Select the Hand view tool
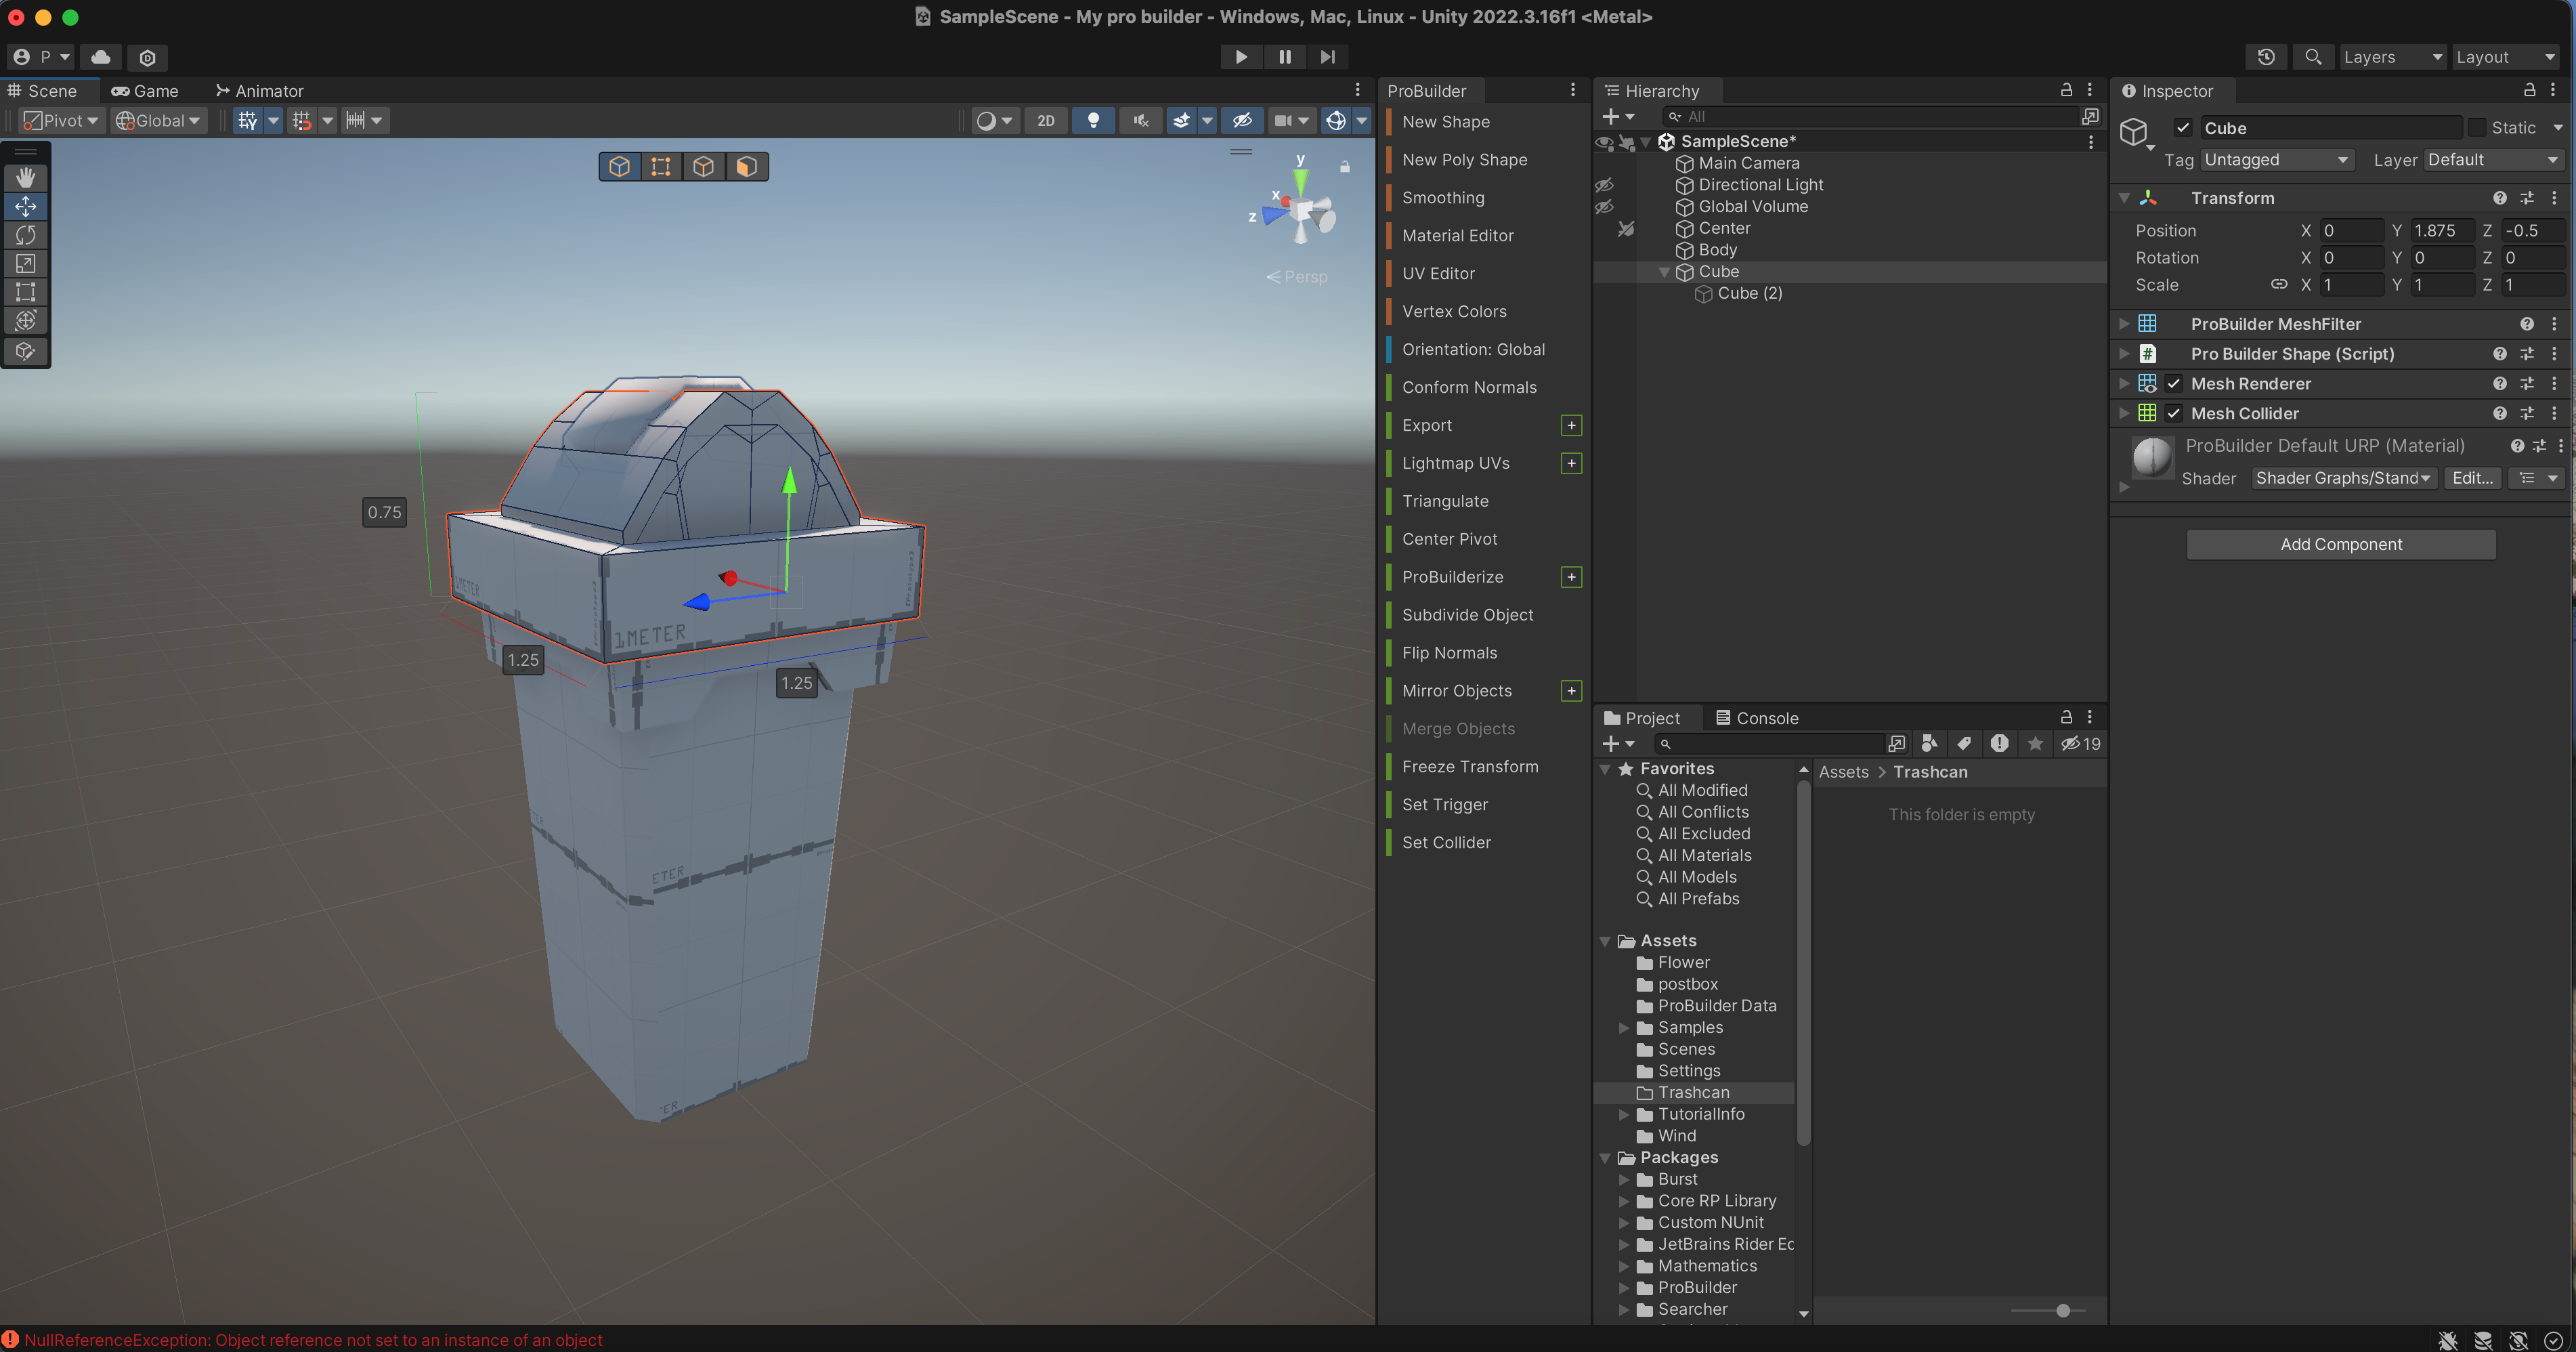 click(x=26, y=177)
